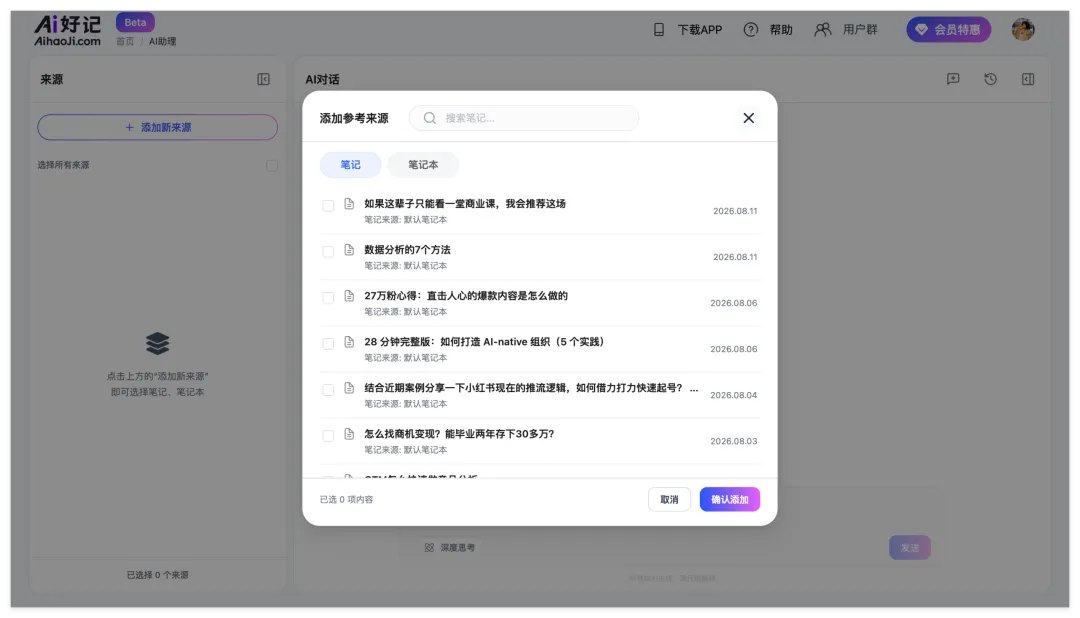The image size is (1080, 618).
Task: Click 添加新来源 button
Action: click(158, 127)
